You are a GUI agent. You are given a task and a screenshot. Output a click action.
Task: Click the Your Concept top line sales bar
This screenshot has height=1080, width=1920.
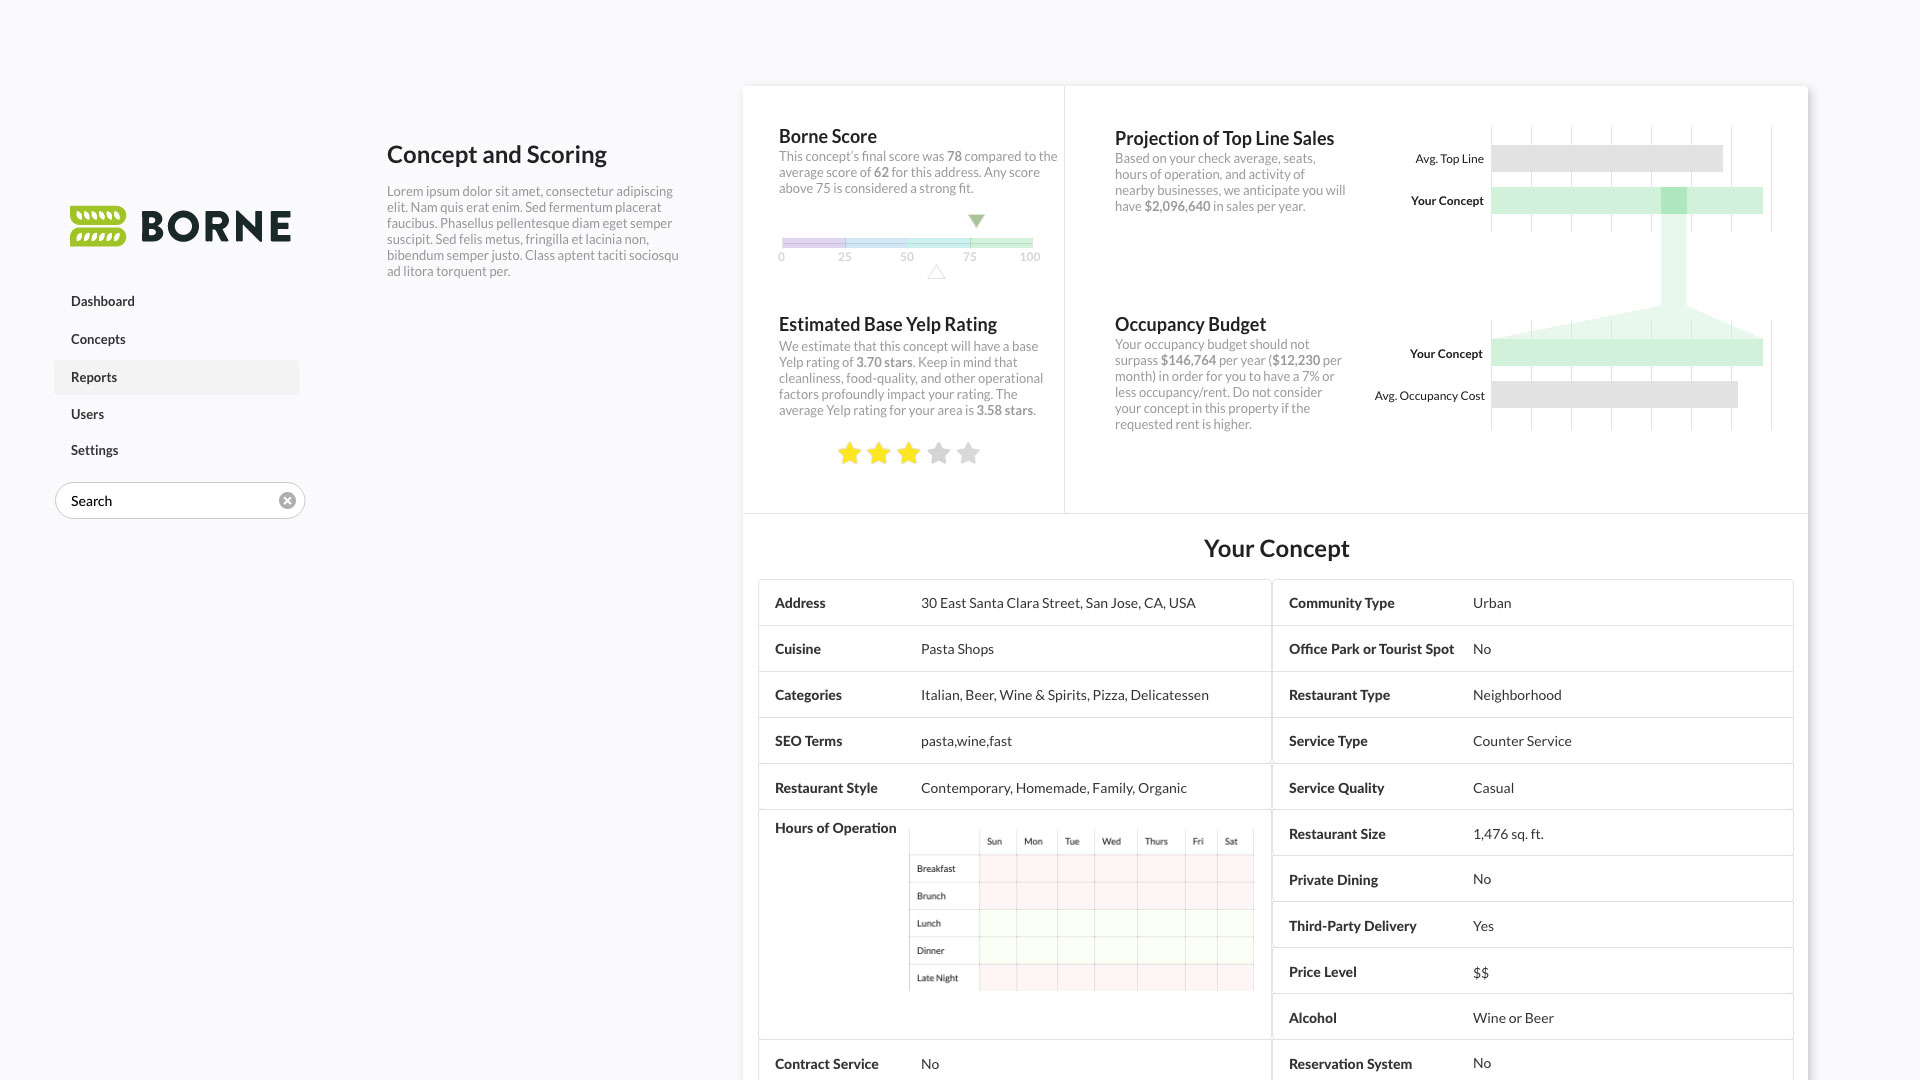1627,200
